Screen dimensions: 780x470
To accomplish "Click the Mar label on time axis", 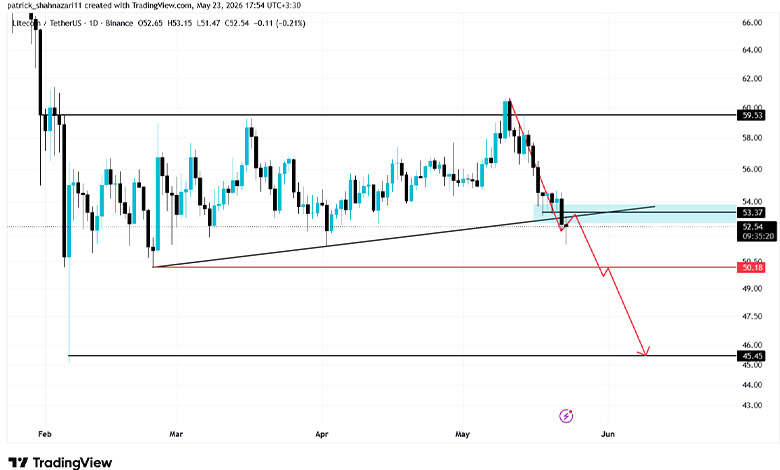I will coord(176,434).
